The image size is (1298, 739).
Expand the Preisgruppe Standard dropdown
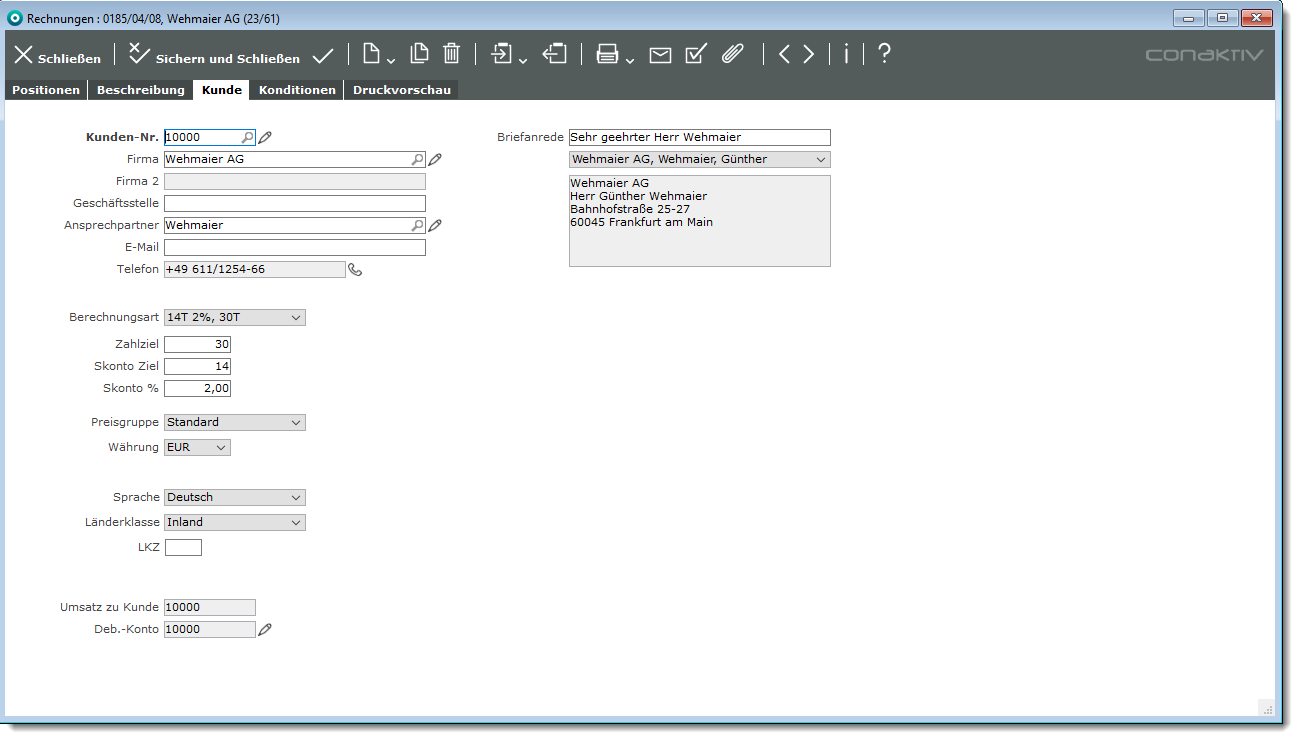point(235,423)
